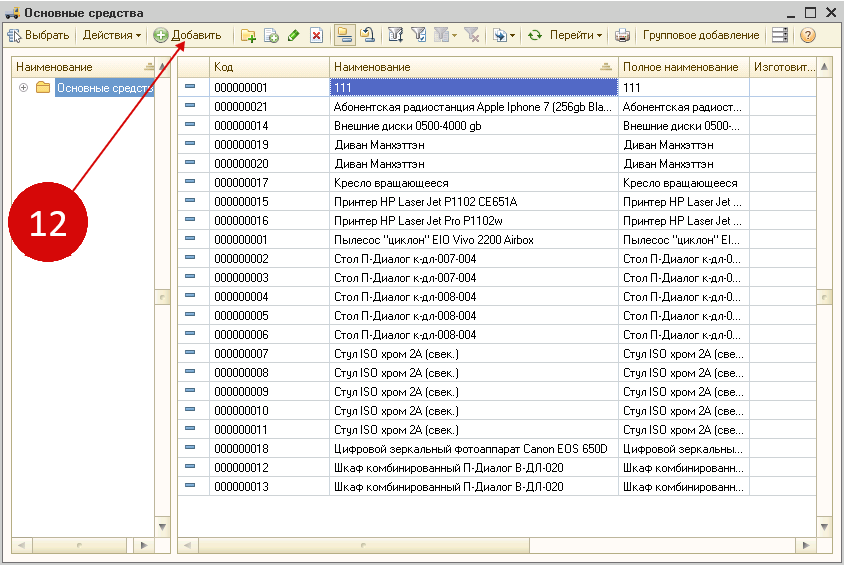Click the red X deletion mark icon
Screen dimensions: 844x565
coord(316,35)
